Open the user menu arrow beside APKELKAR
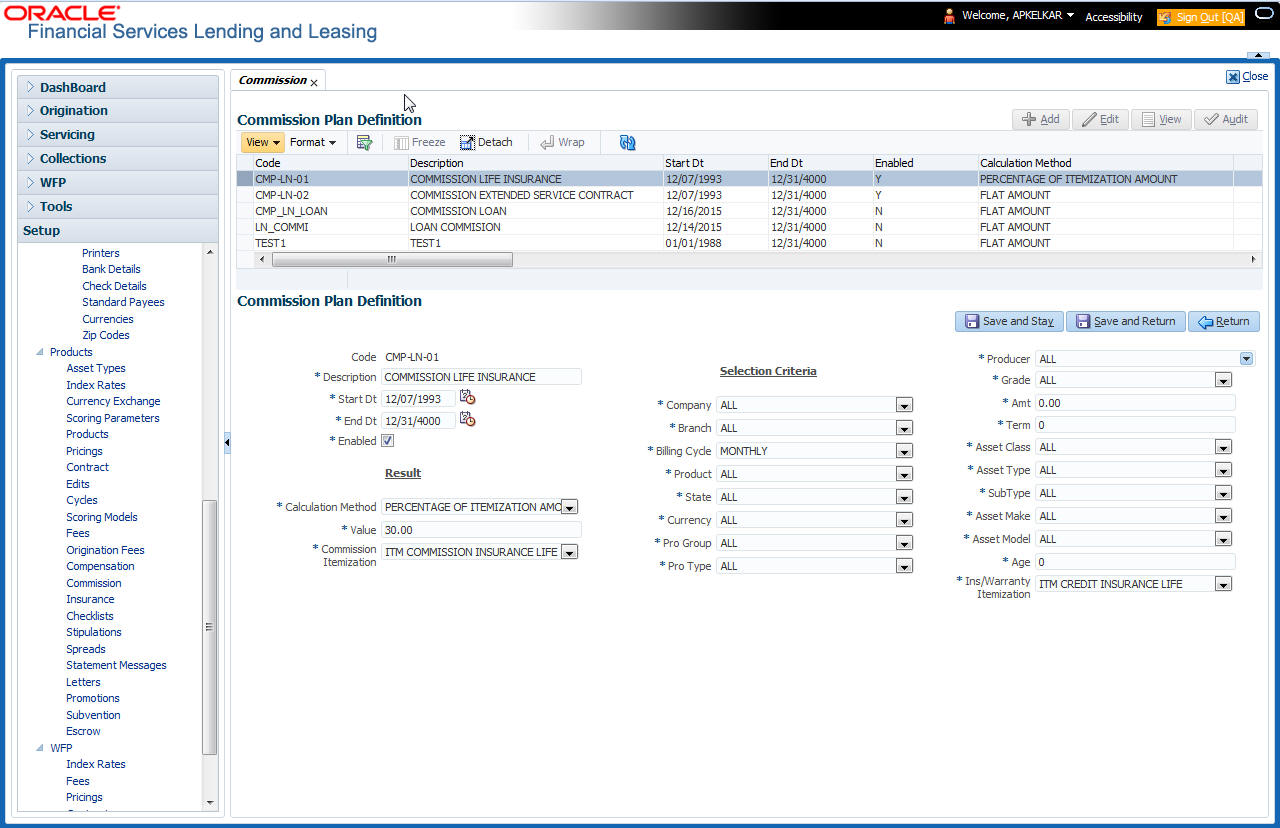The width and height of the screenshot is (1280, 828). pyautogui.click(x=1070, y=16)
